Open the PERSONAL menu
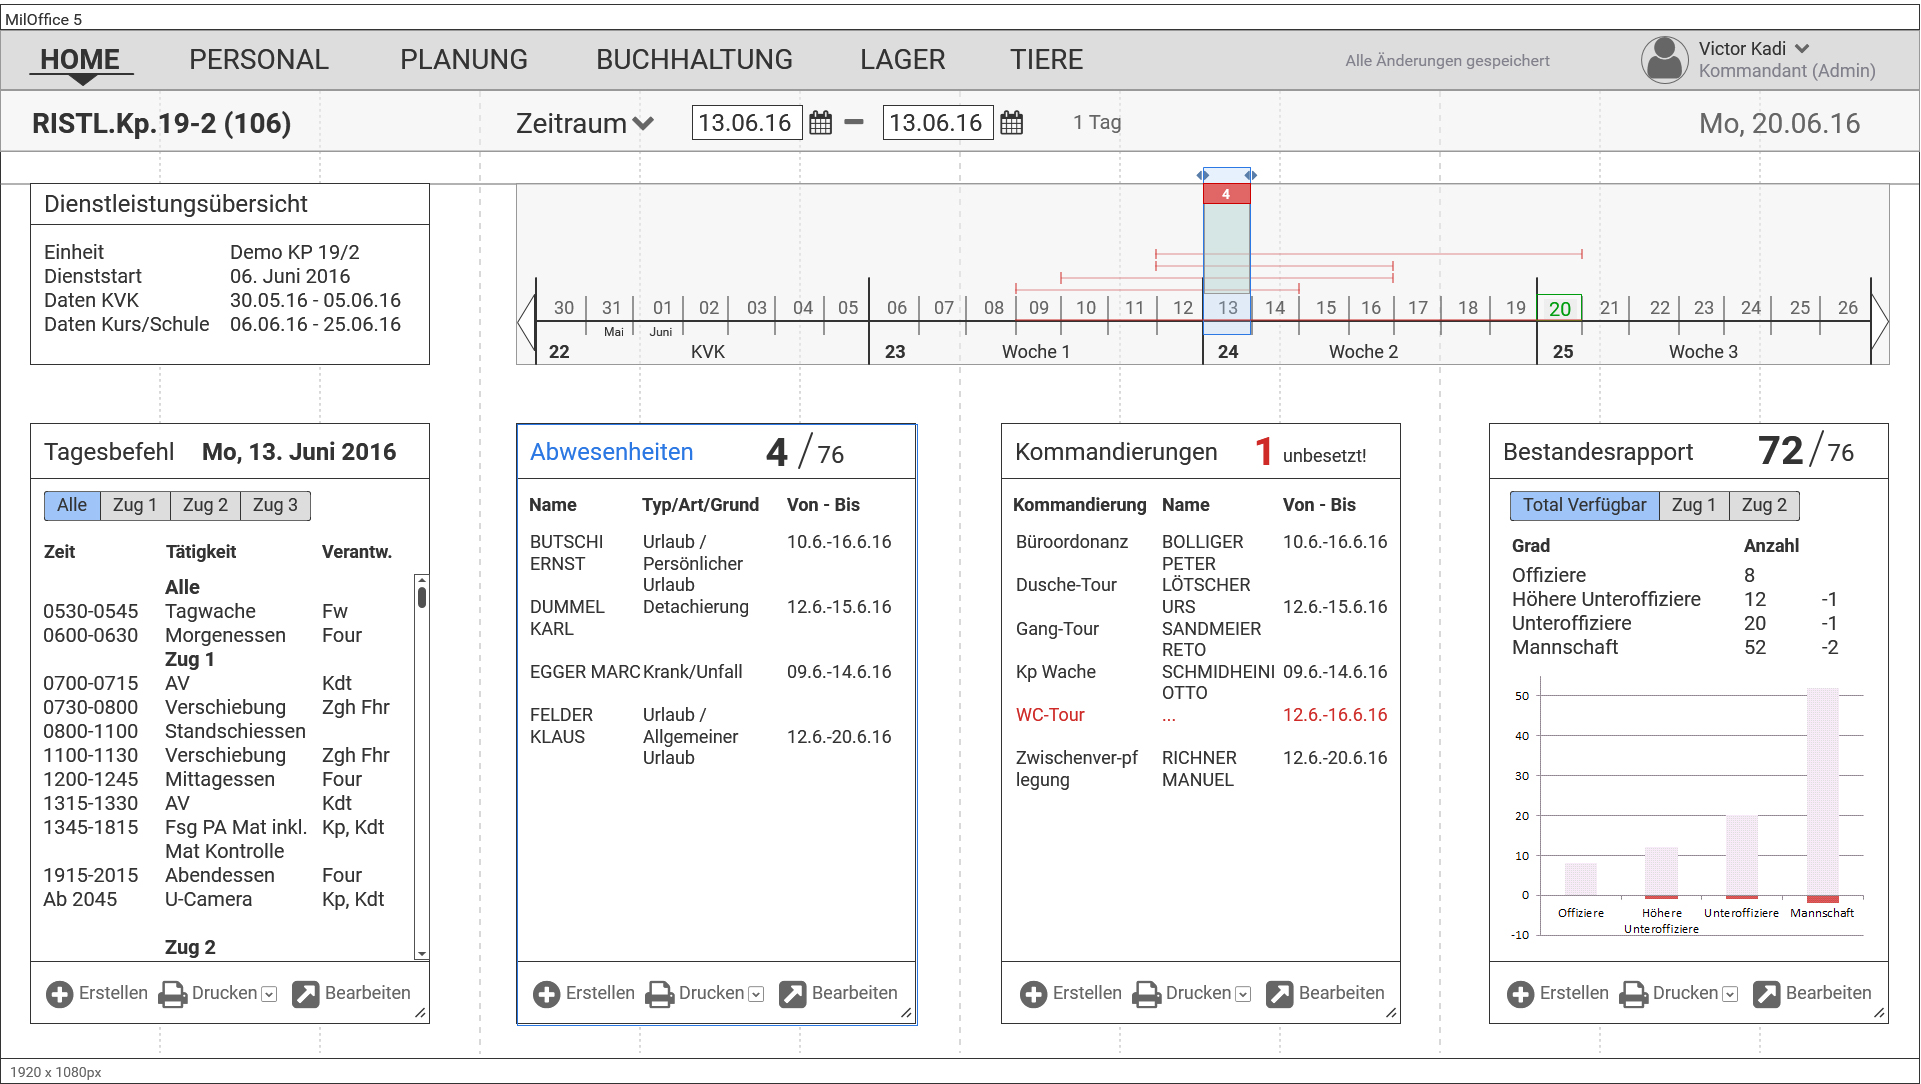This screenshot has height=1084, width=1921. point(258,60)
